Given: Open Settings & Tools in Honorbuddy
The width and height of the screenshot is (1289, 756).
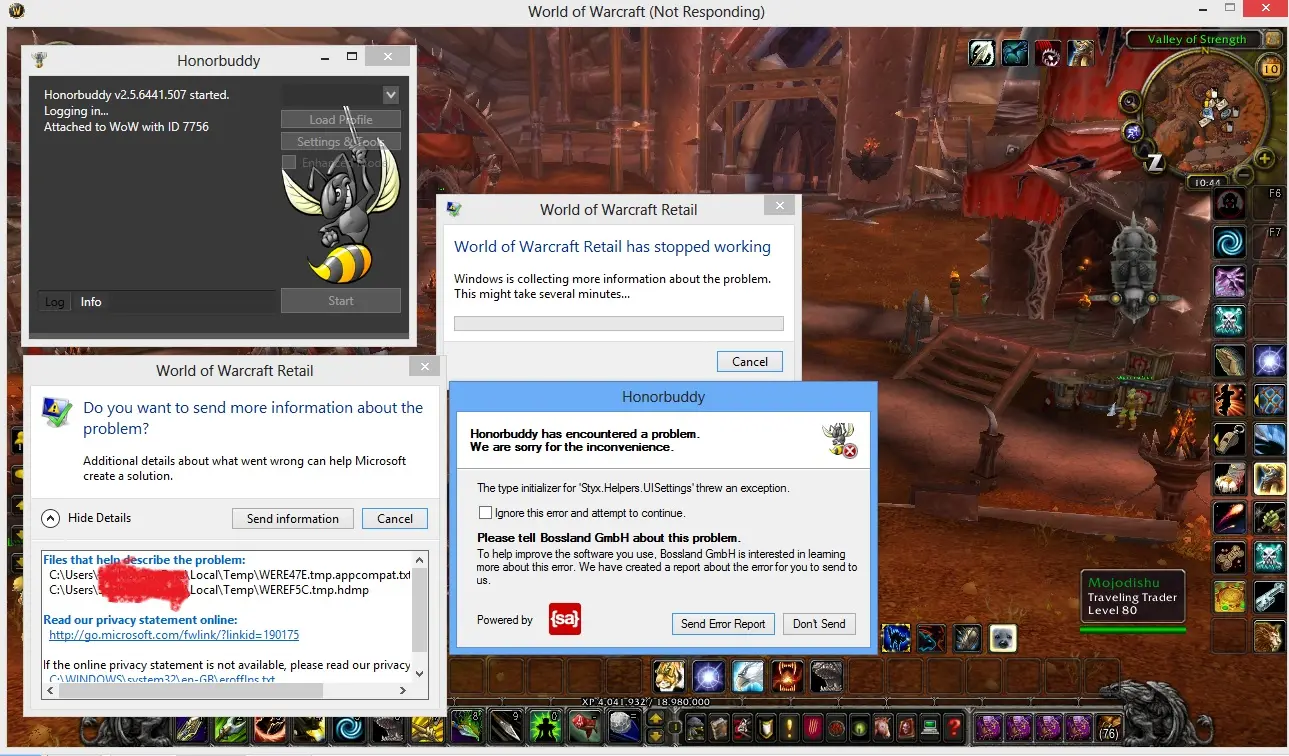Looking at the screenshot, I should pyautogui.click(x=341, y=141).
